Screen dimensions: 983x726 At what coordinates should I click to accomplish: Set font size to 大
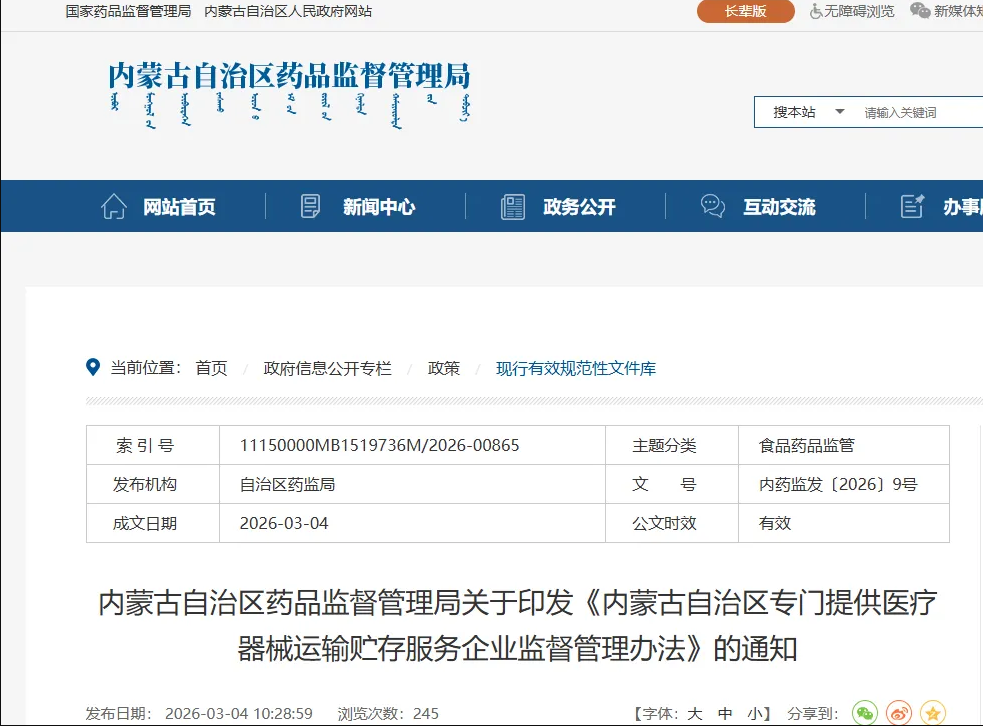(x=695, y=714)
